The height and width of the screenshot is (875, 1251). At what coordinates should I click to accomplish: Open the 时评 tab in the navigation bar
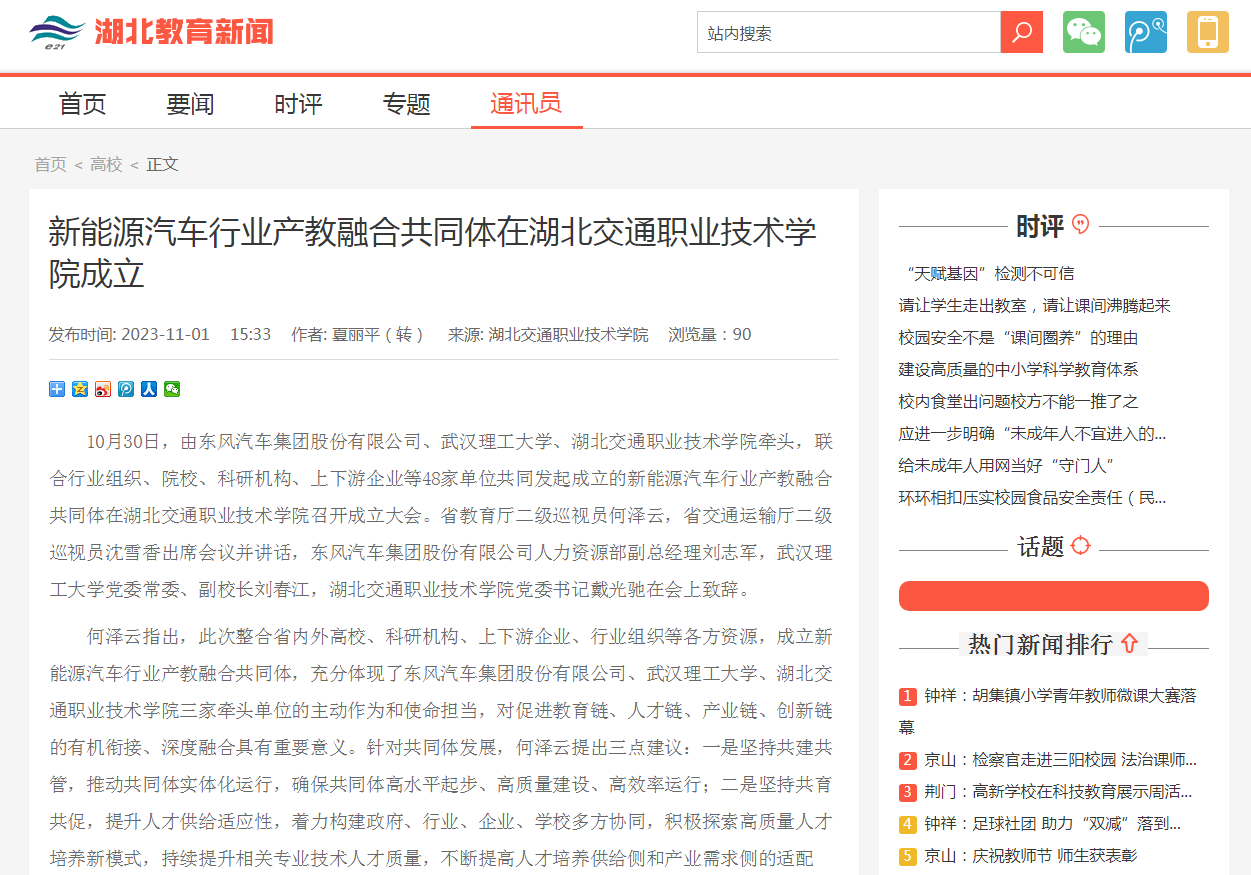pos(299,103)
